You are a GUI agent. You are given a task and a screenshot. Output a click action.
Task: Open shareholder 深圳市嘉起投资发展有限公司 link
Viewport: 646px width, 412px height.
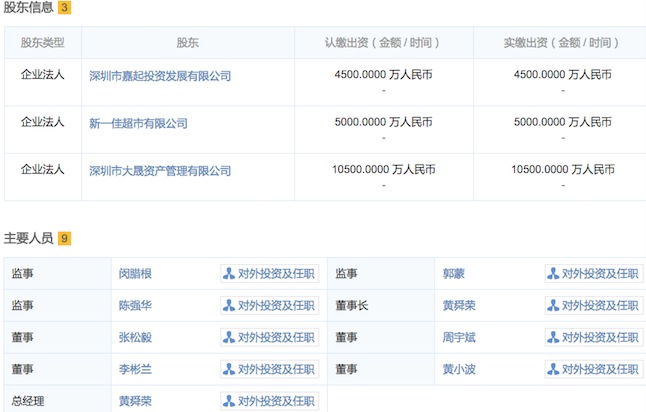(x=160, y=76)
